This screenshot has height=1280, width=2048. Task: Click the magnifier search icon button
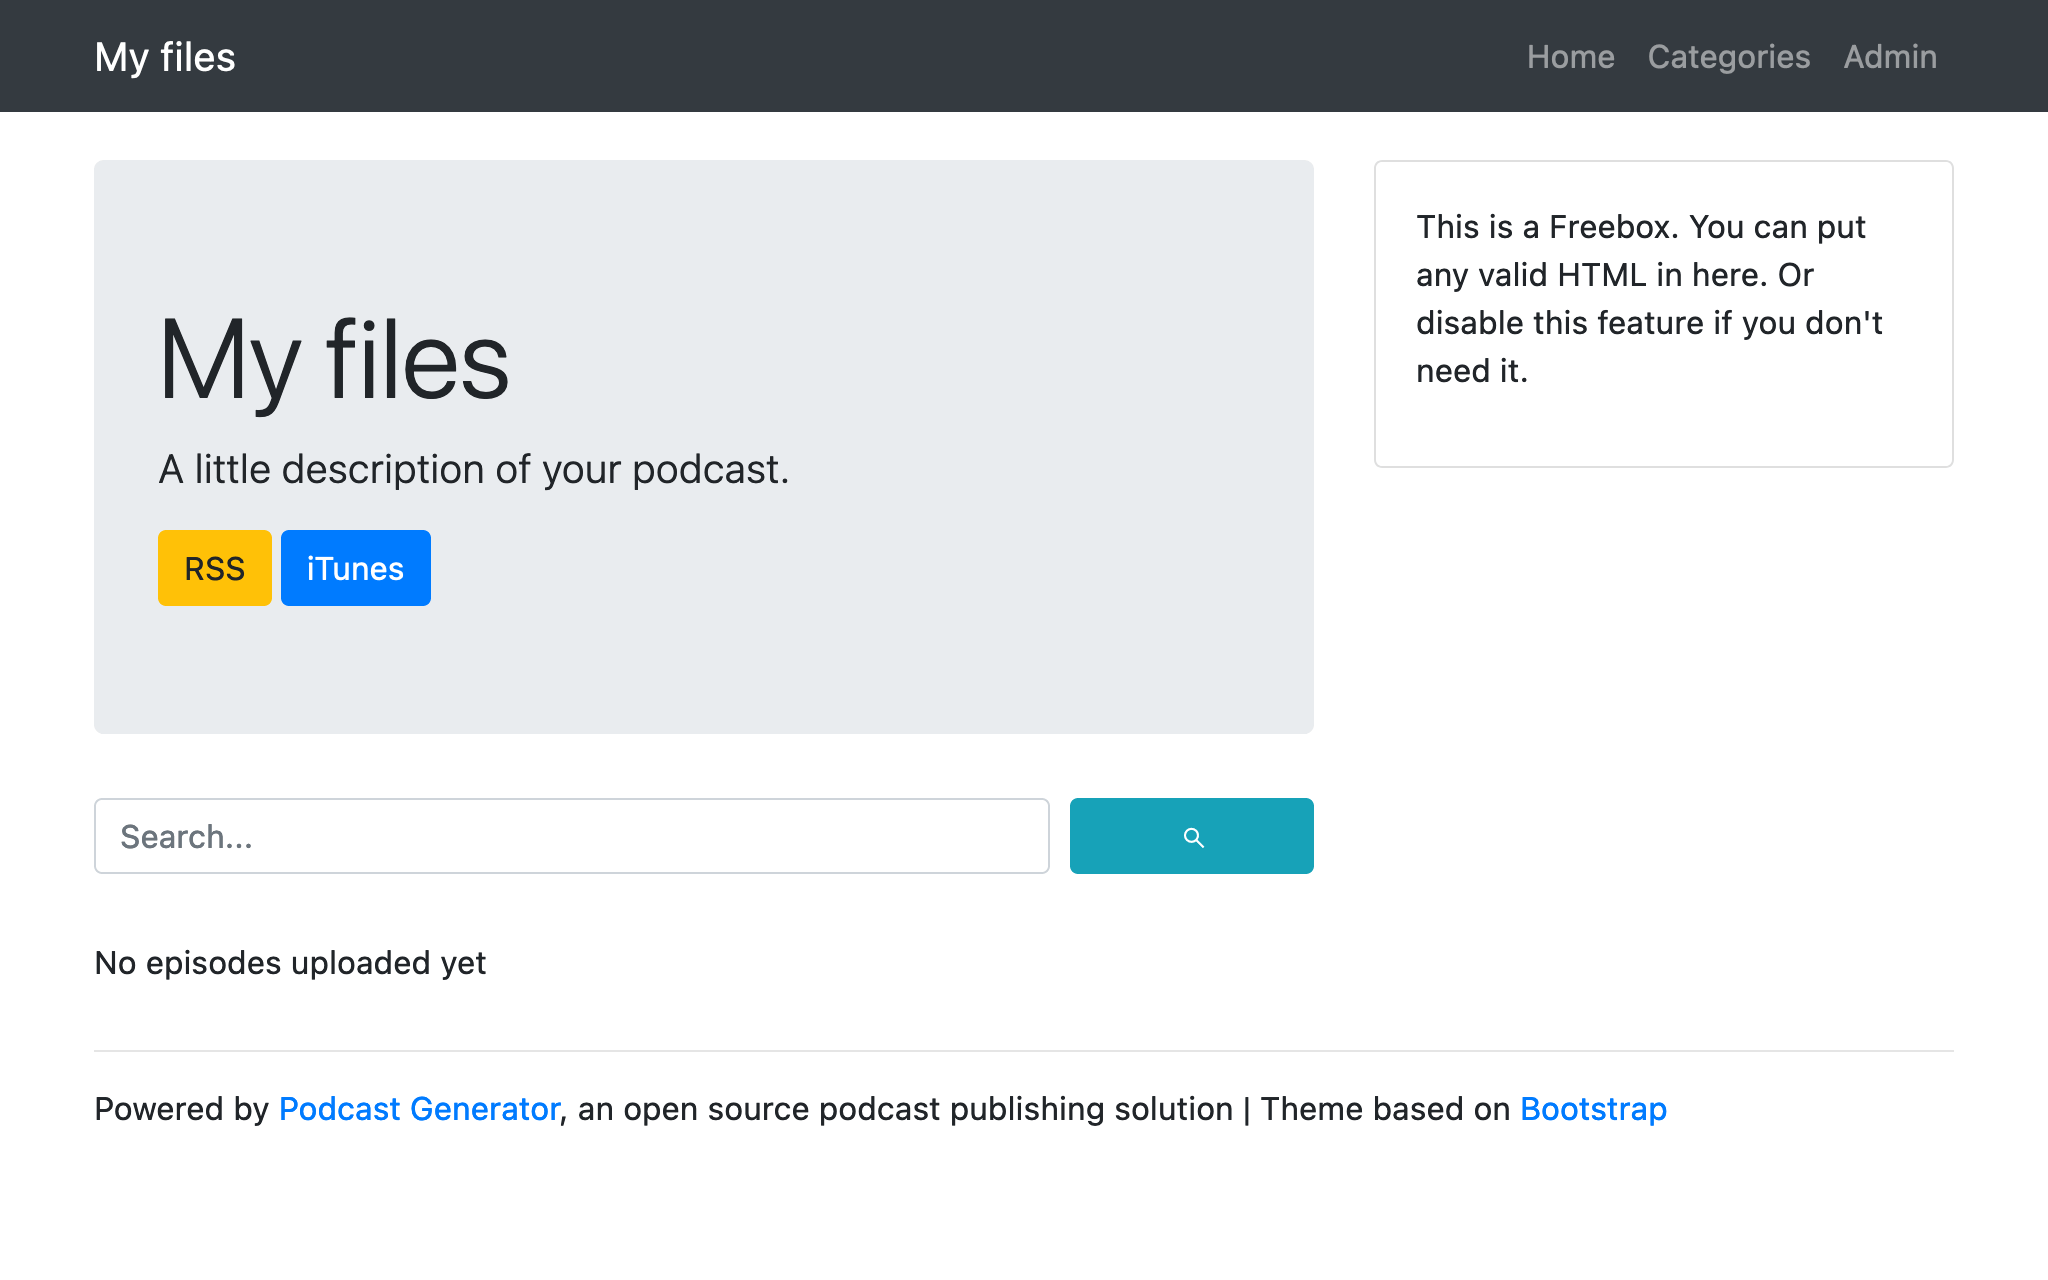1191,836
